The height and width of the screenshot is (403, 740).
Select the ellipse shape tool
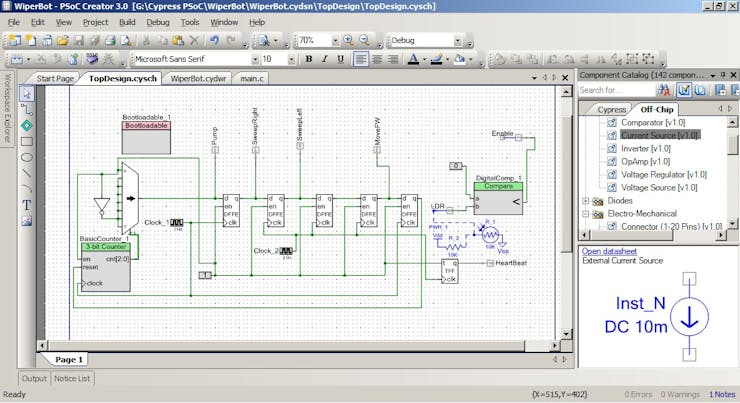pos(27,157)
